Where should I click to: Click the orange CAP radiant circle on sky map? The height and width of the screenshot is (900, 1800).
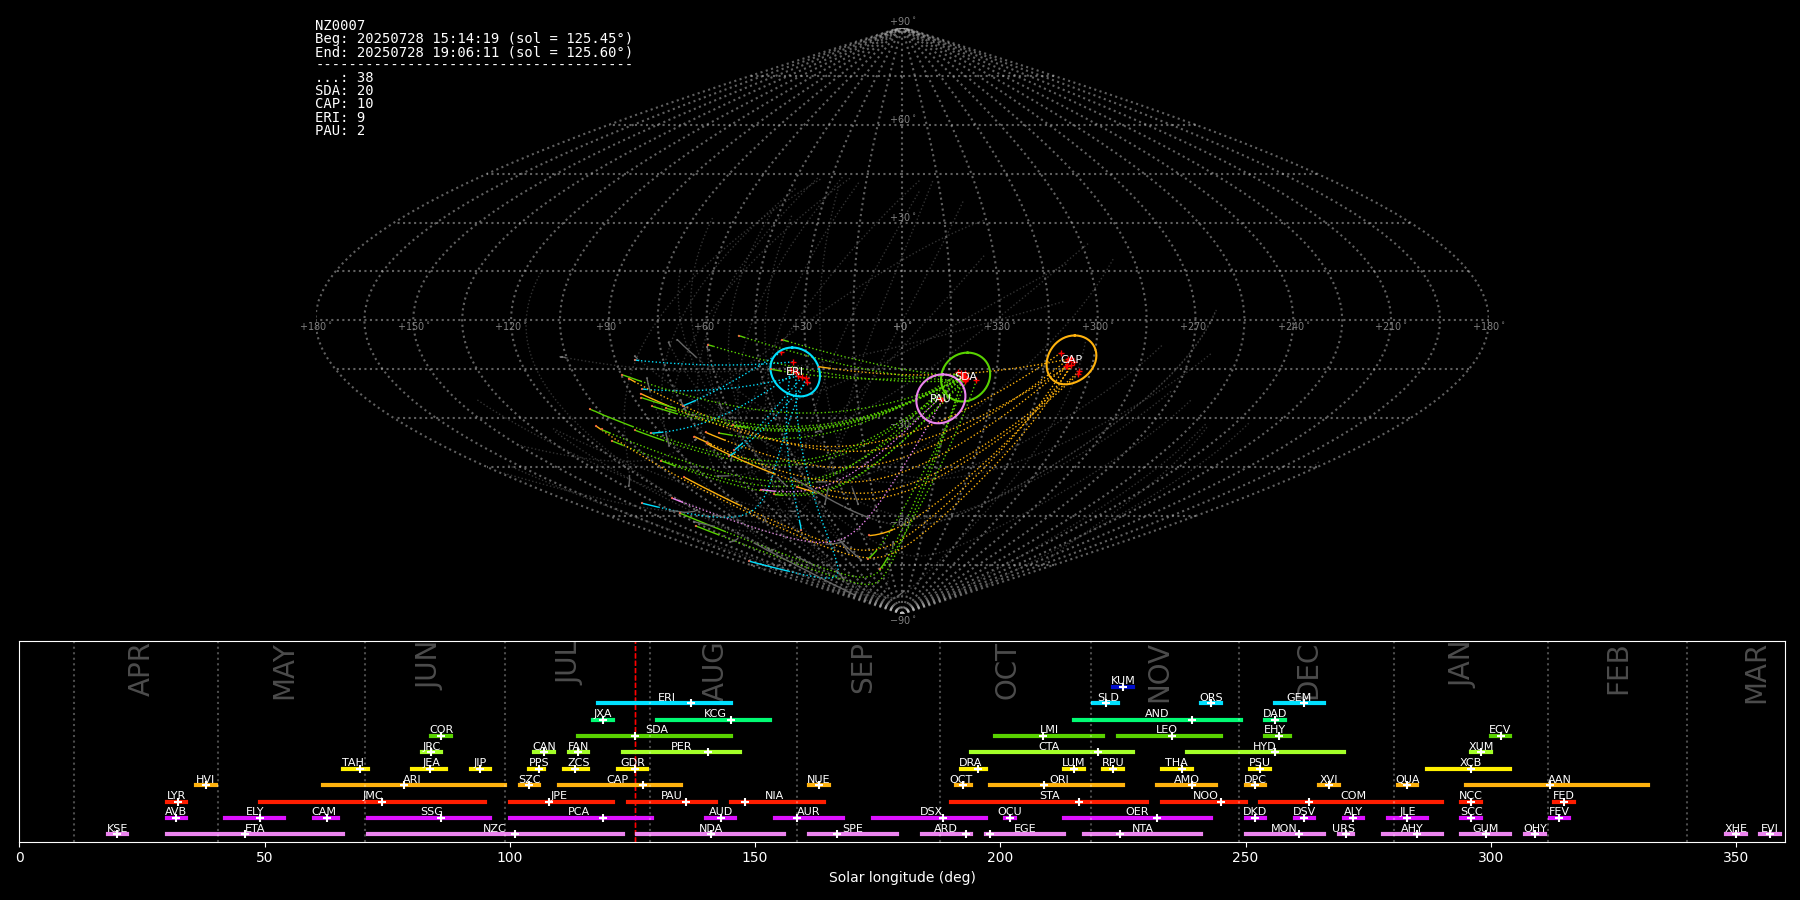coord(1071,360)
